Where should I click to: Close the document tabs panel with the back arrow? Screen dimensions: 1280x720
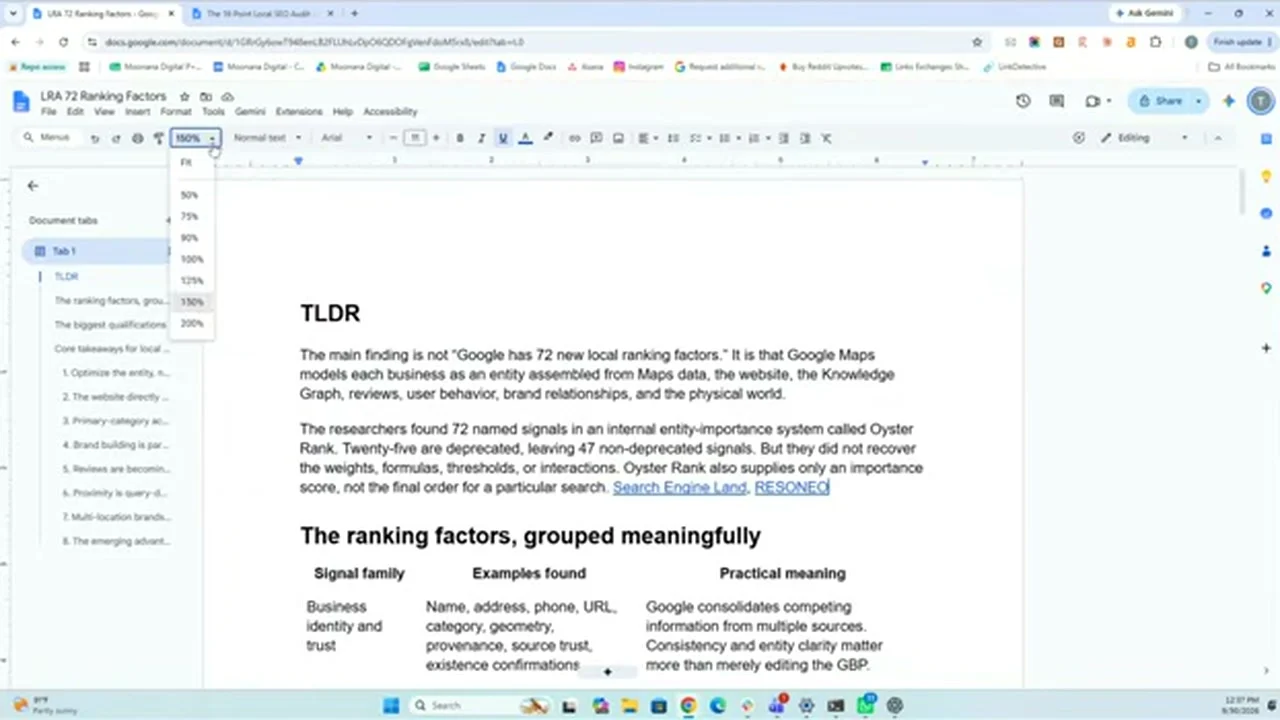pyautogui.click(x=33, y=185)
